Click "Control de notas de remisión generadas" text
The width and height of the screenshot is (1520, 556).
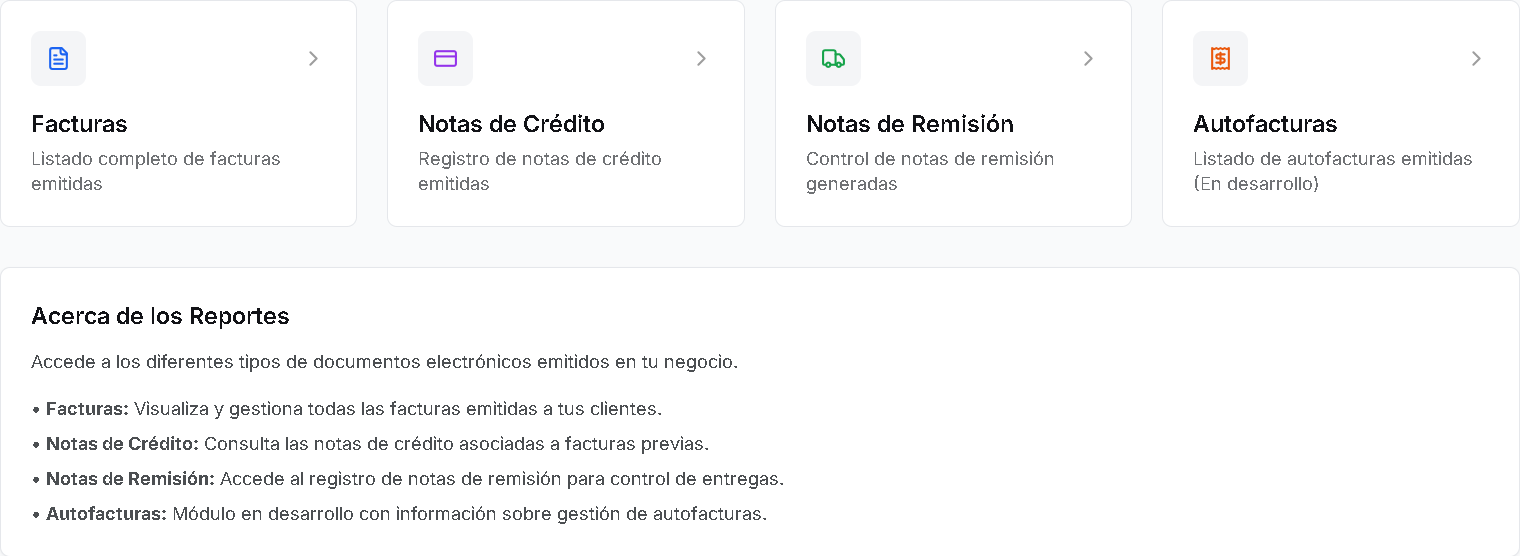929,171
